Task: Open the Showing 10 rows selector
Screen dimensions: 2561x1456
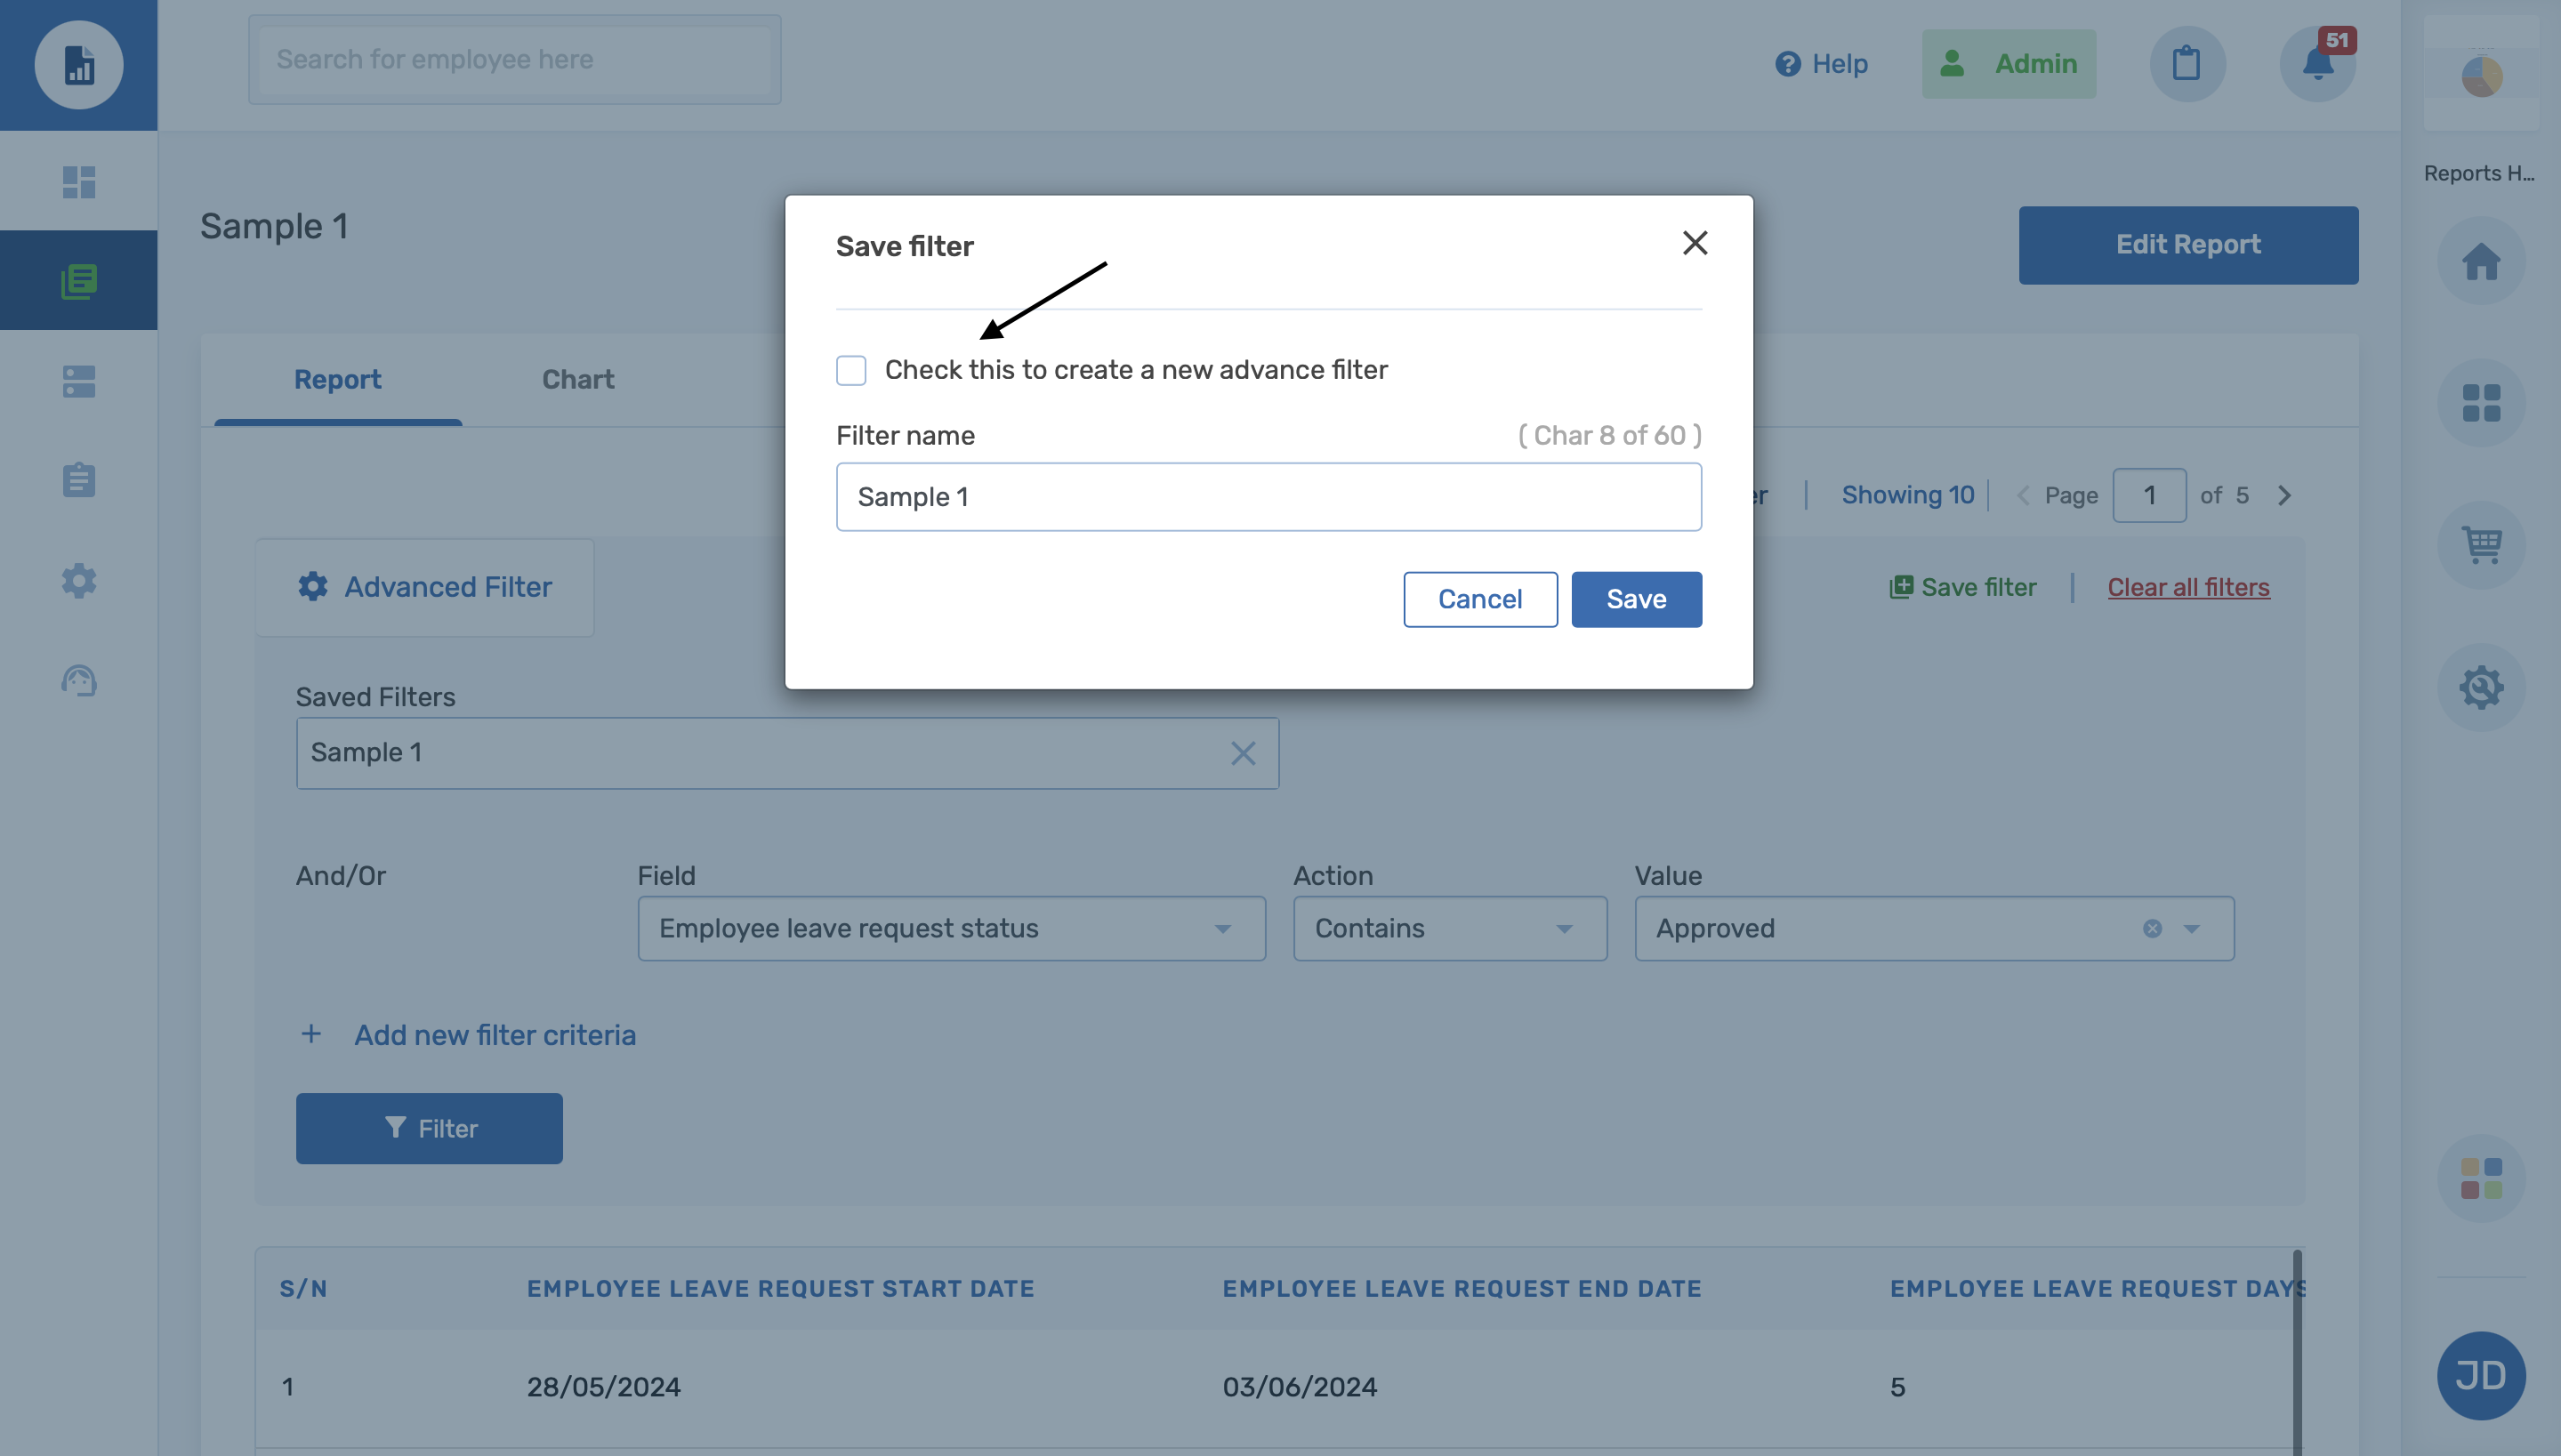Action: coord(1907,495)
